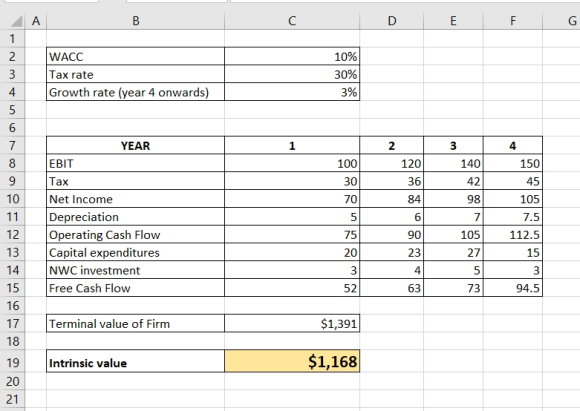Click the EBIT label cell
This screenshot has width=580, height=411.
point(135,163)
